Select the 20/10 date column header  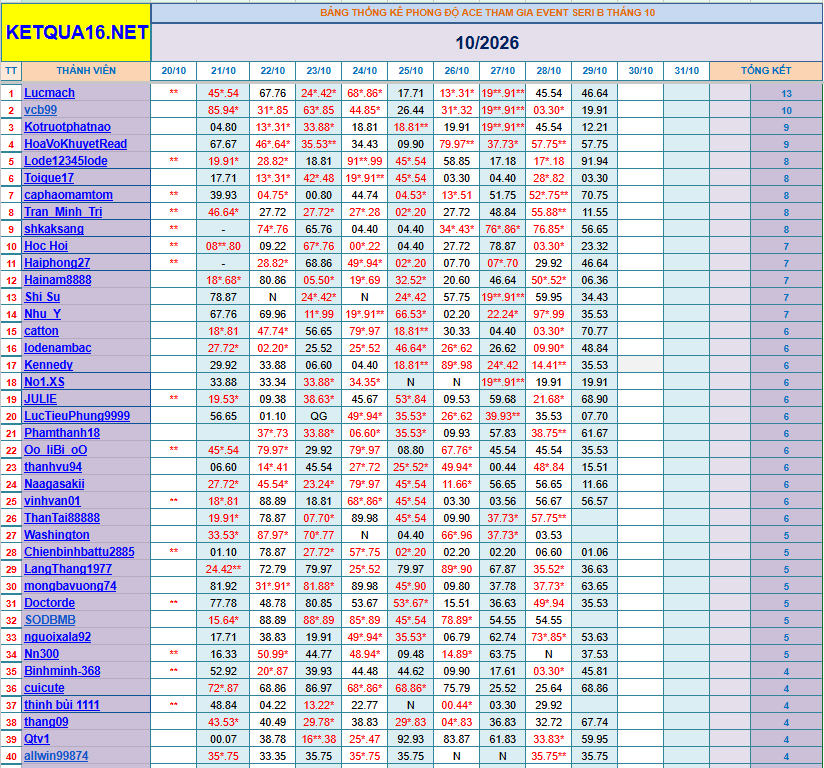[x=173, y=71]
